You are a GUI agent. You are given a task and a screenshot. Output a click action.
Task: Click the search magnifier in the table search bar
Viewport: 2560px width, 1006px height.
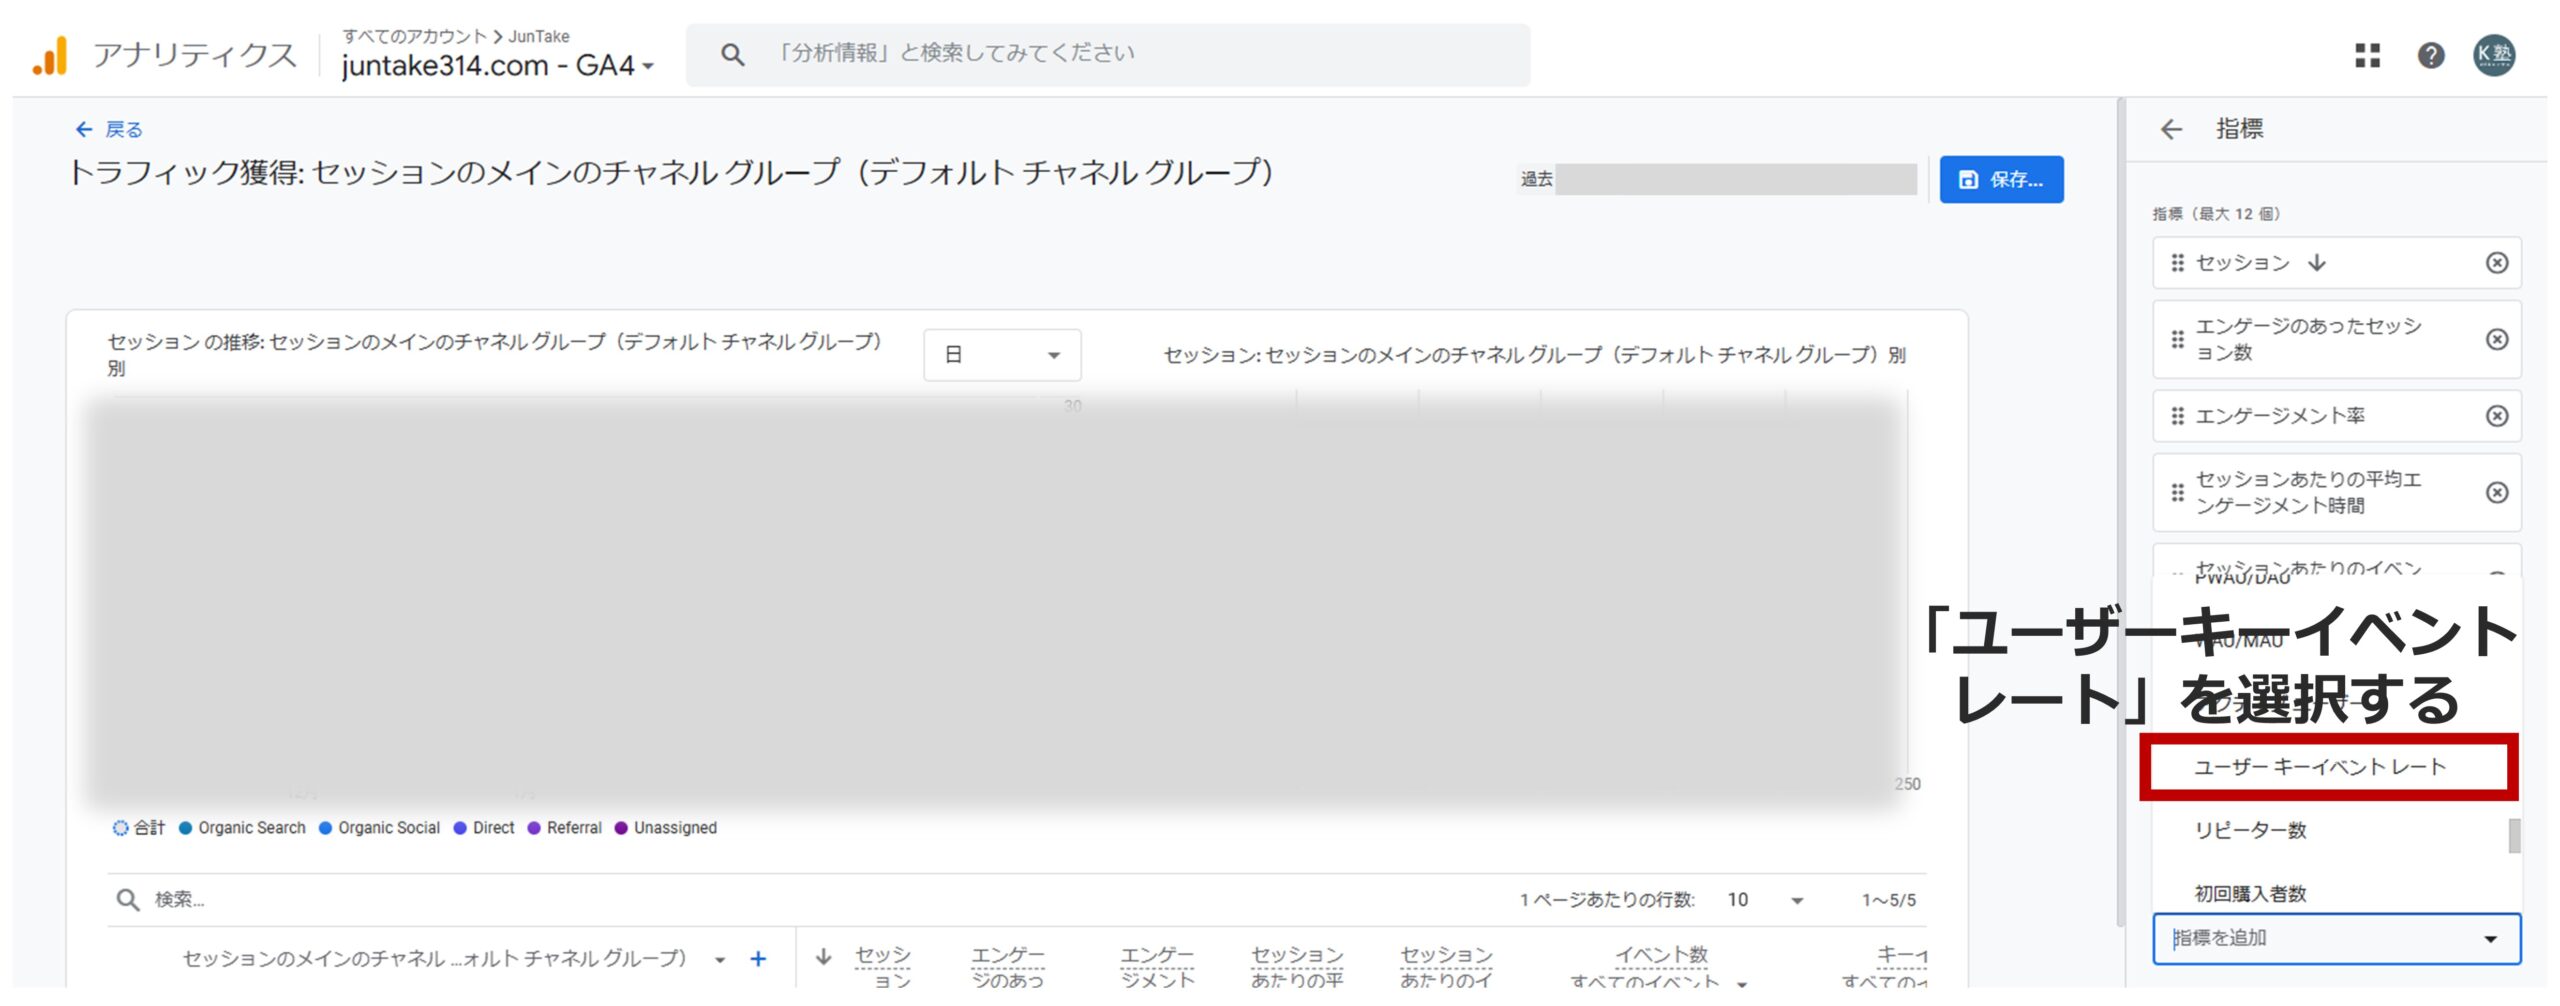tap(128, 899)
